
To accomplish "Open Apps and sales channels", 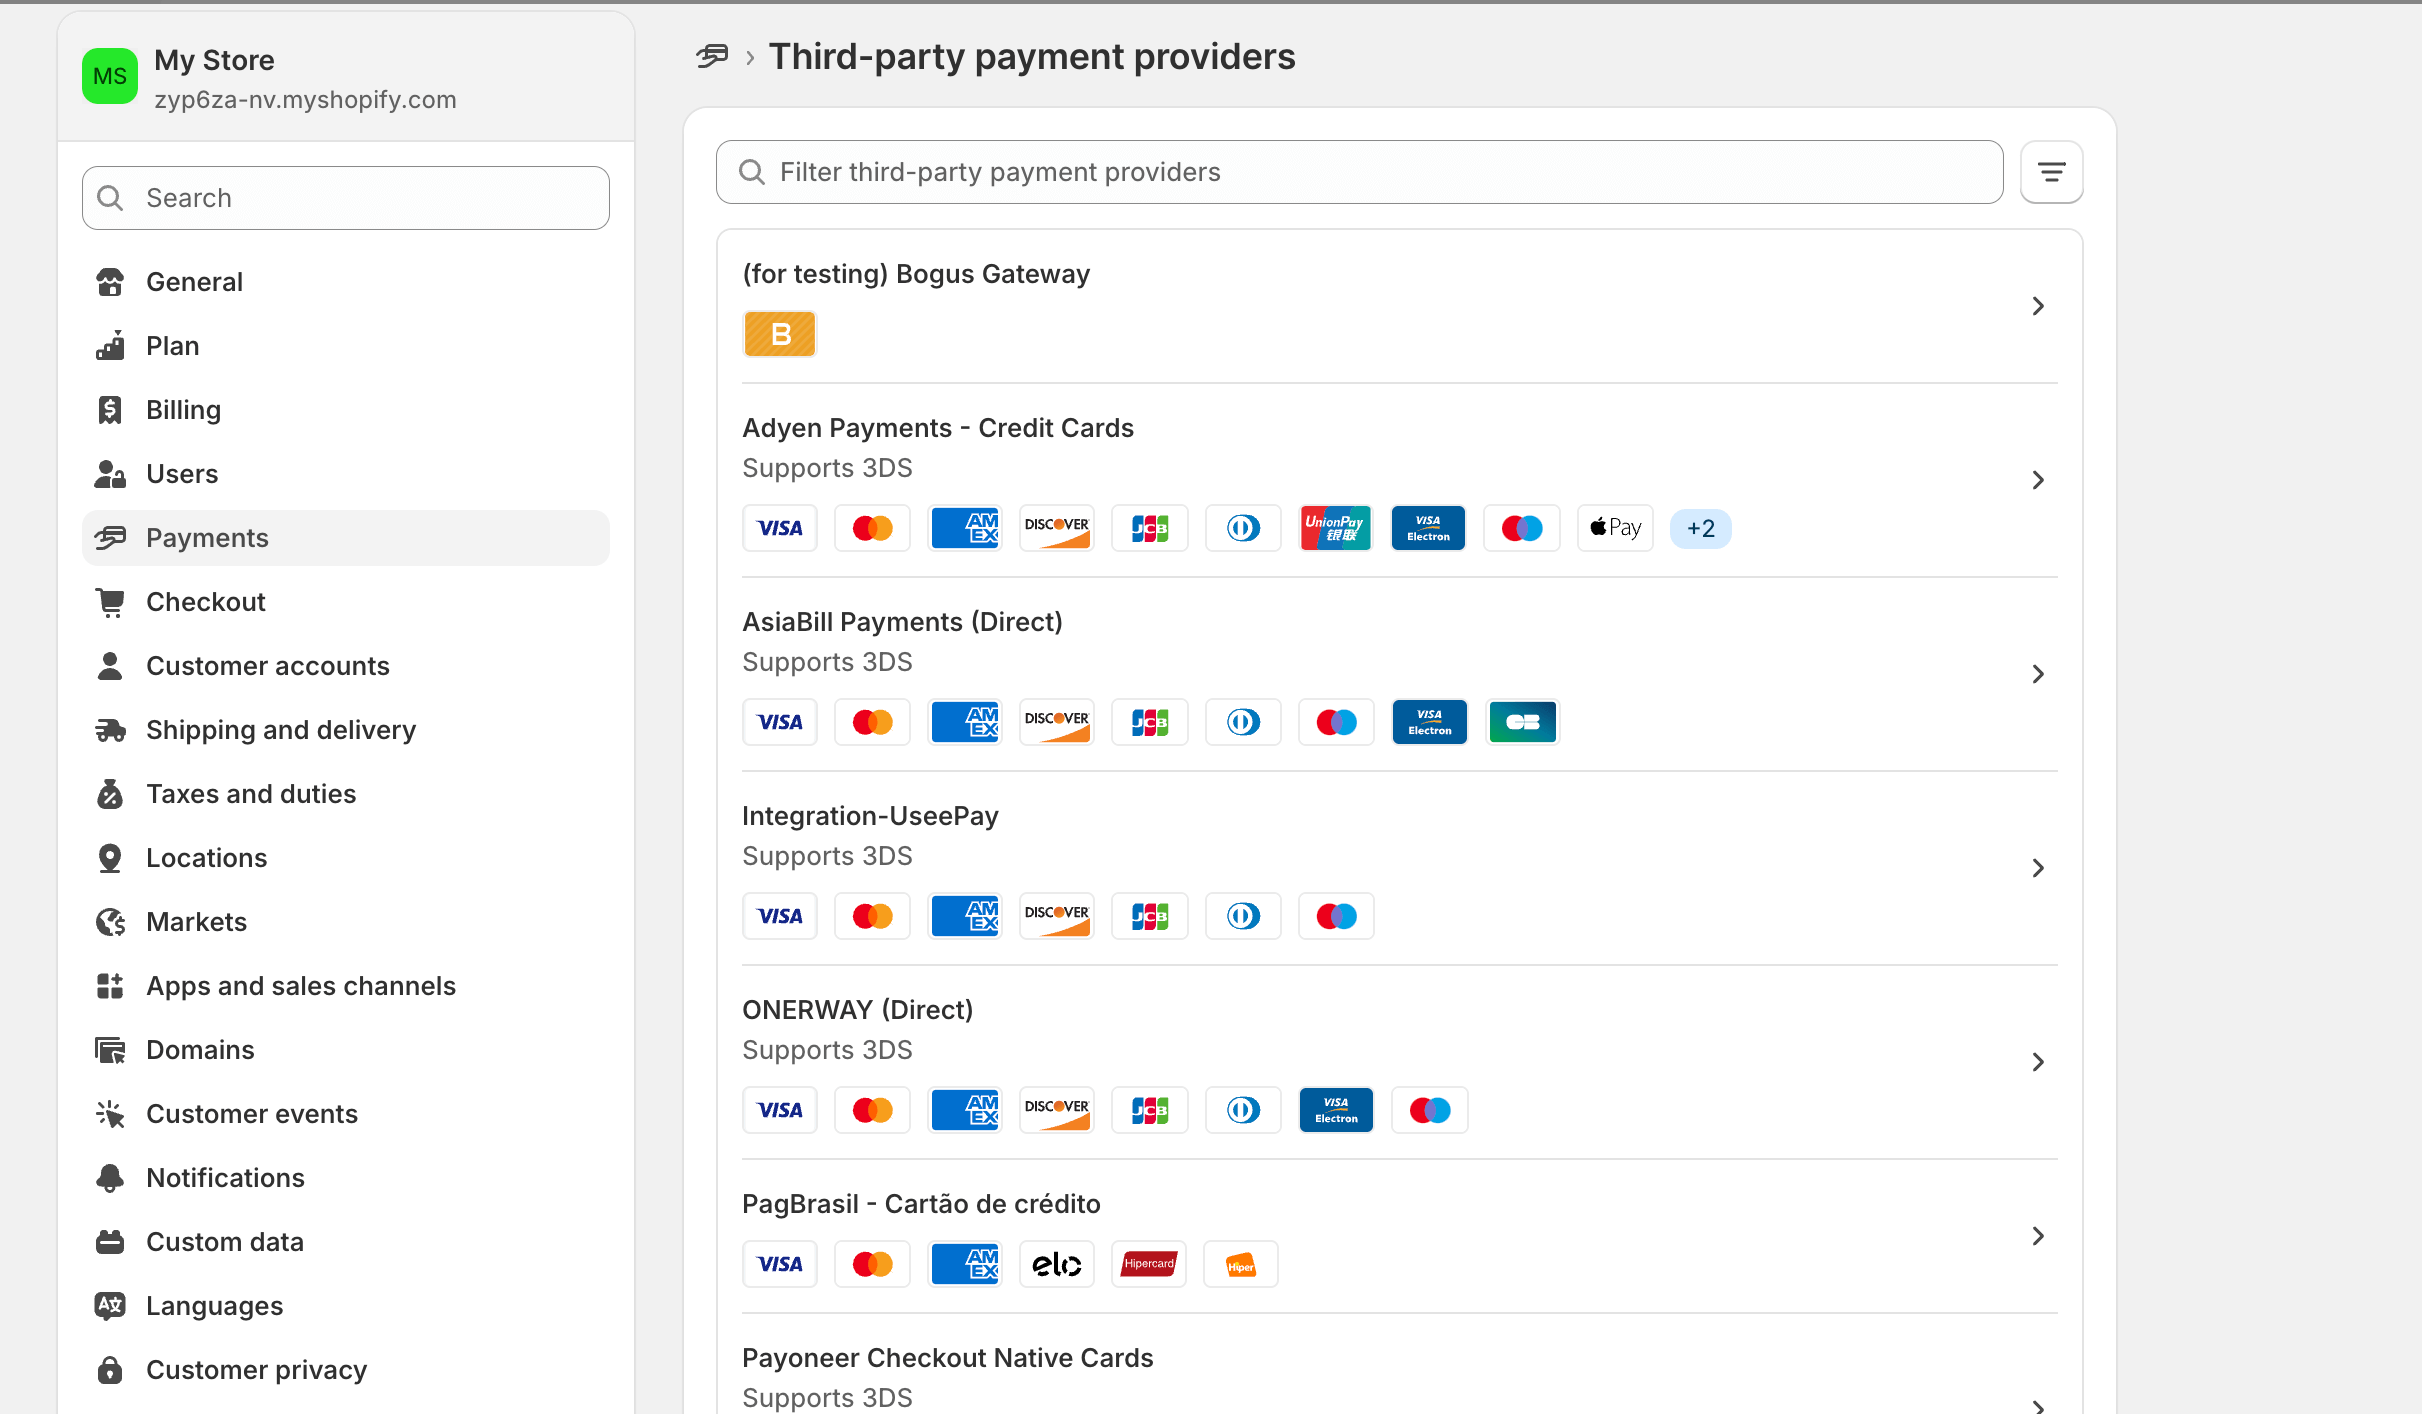I will click(x=346, y=986).
